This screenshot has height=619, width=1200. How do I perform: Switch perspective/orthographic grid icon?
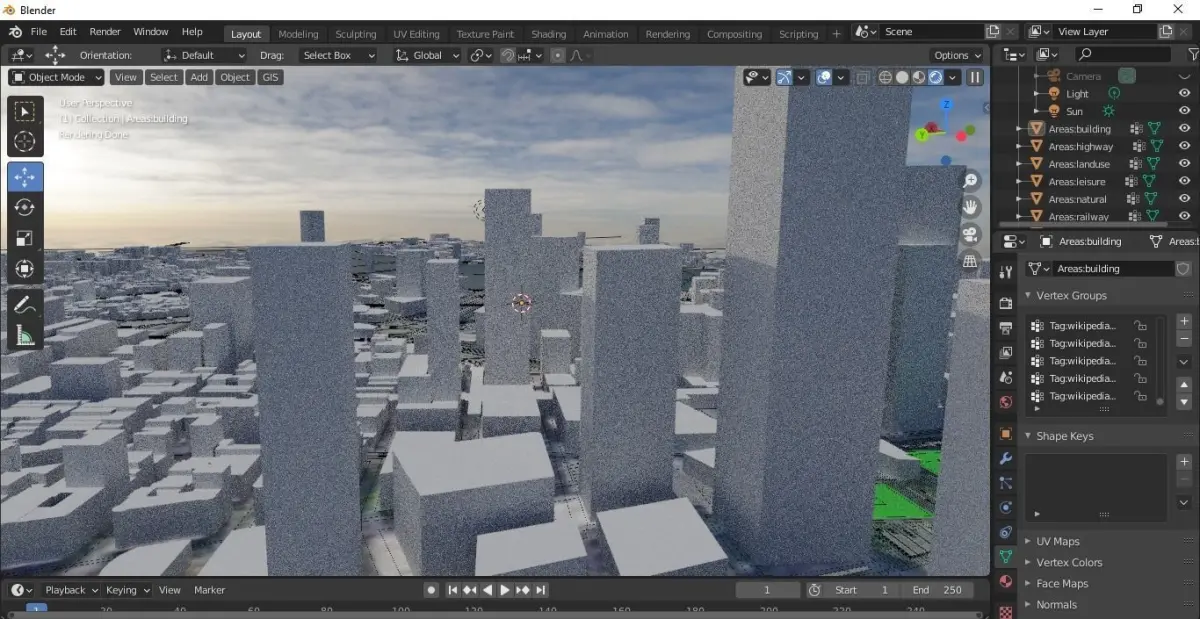coord(970,261)
